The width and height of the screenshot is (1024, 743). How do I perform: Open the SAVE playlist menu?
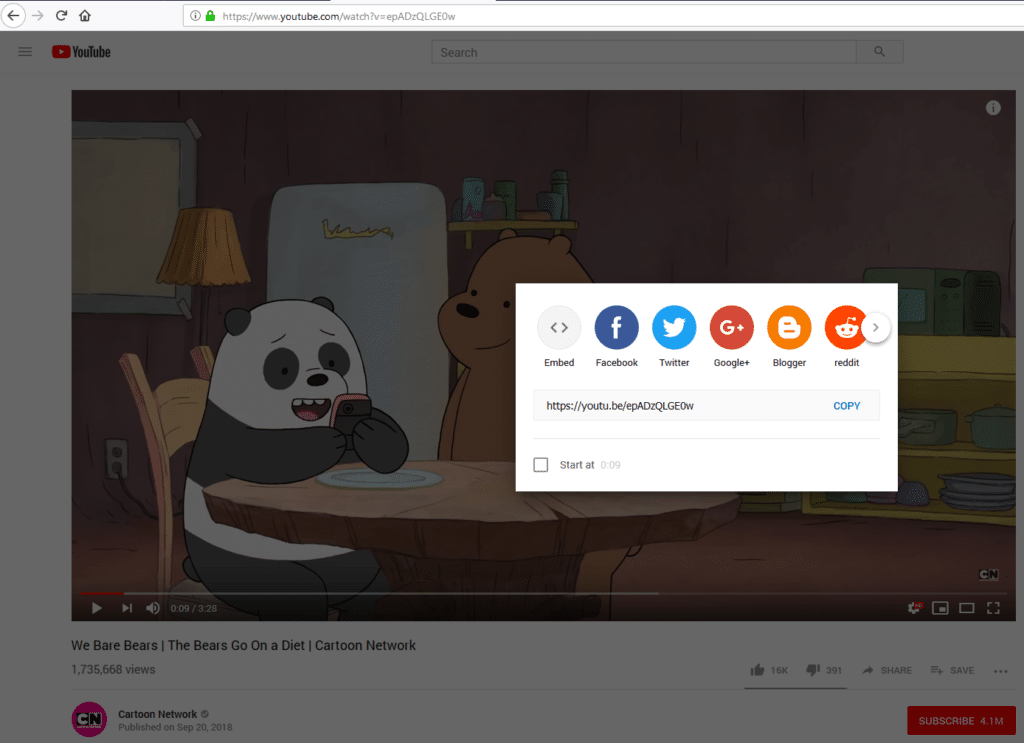(951, 670)
